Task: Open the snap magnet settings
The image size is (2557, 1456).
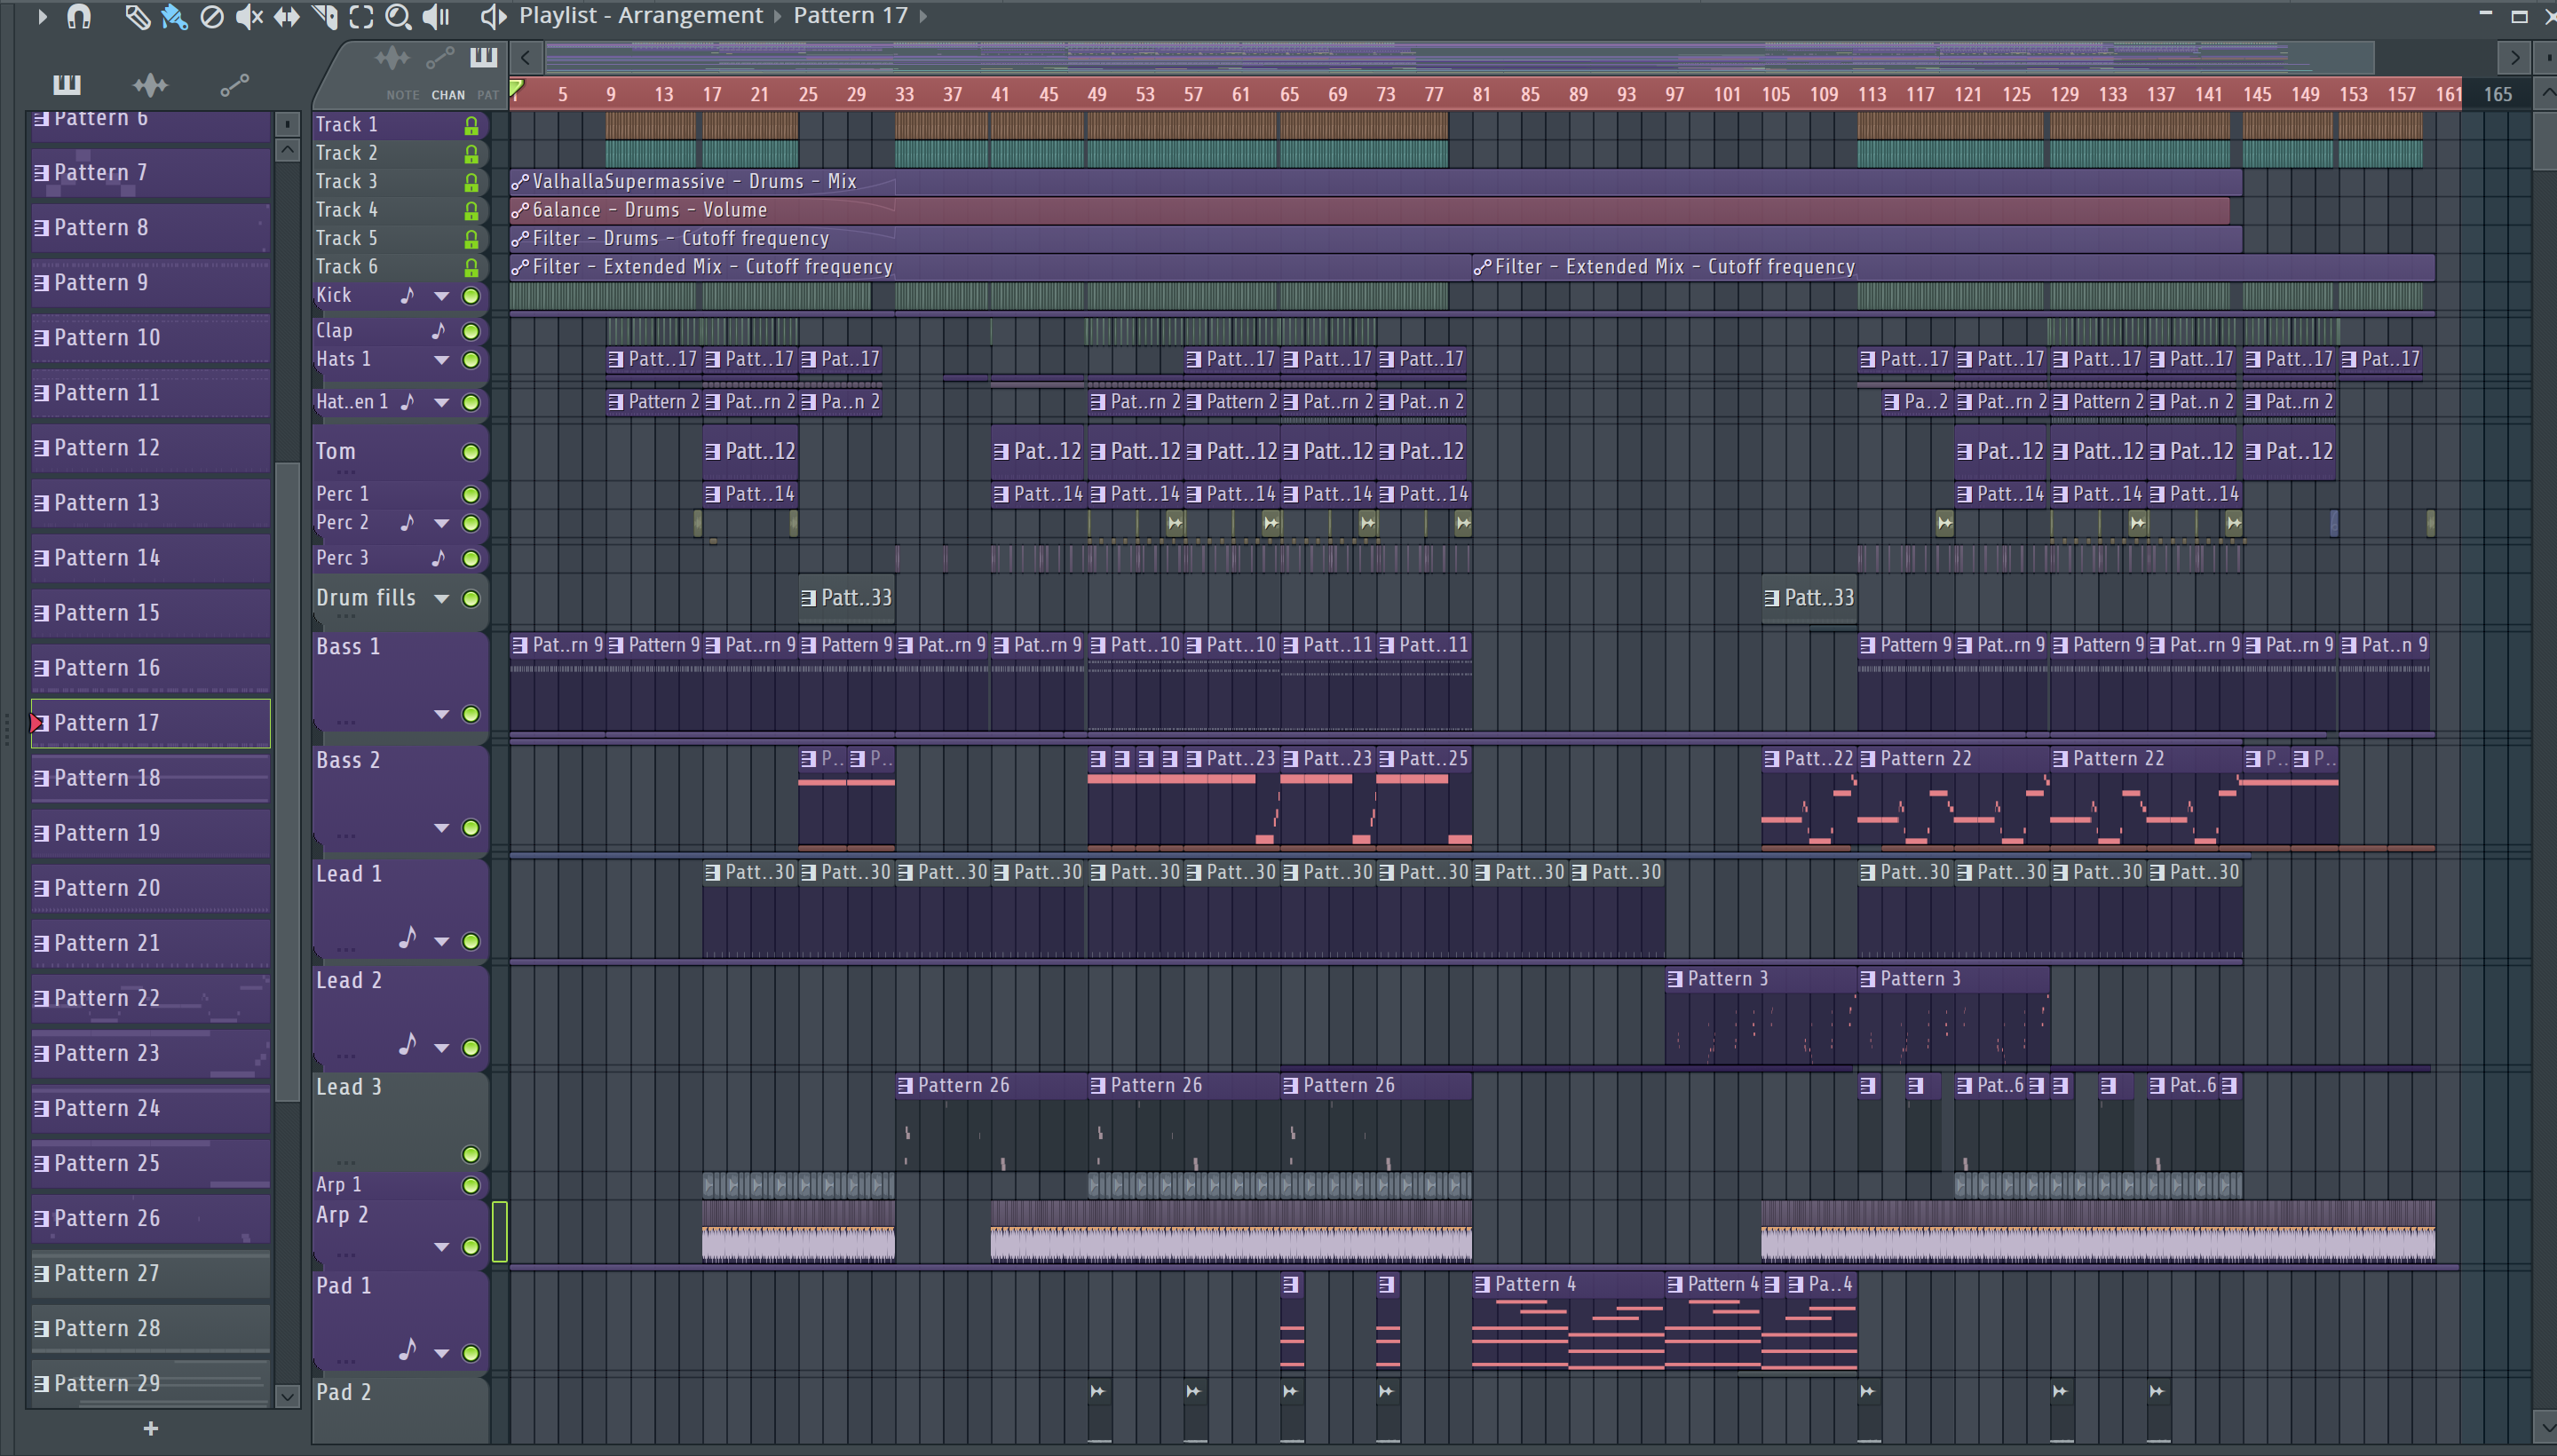Action: coord(78,16)
